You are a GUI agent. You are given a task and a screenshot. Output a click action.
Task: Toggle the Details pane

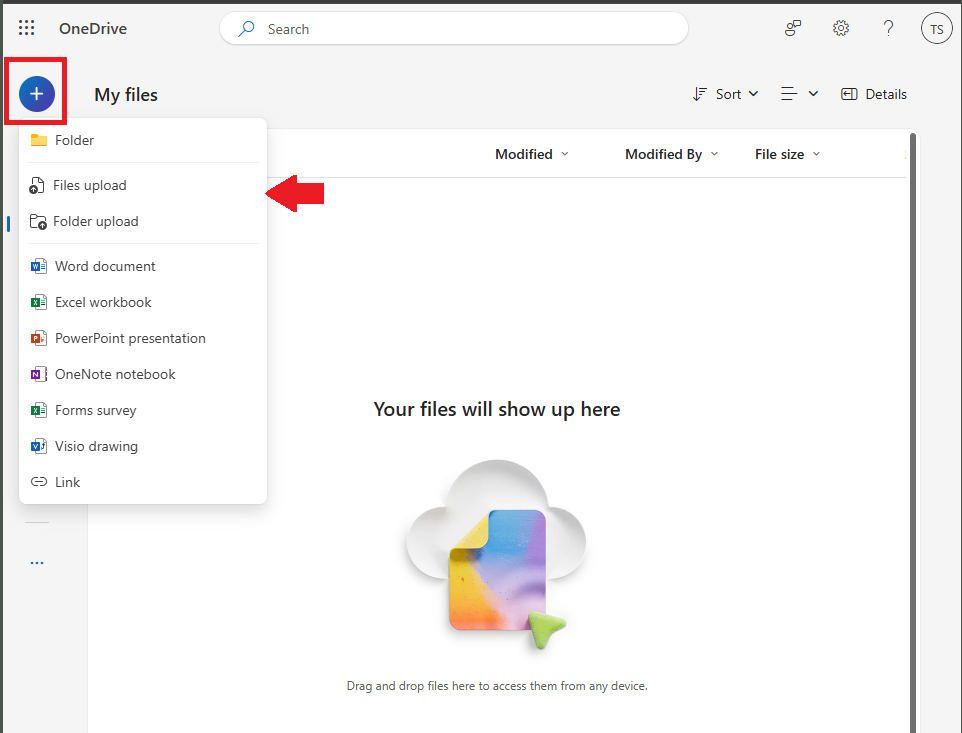pyautogui.click(x=874, y=93)
